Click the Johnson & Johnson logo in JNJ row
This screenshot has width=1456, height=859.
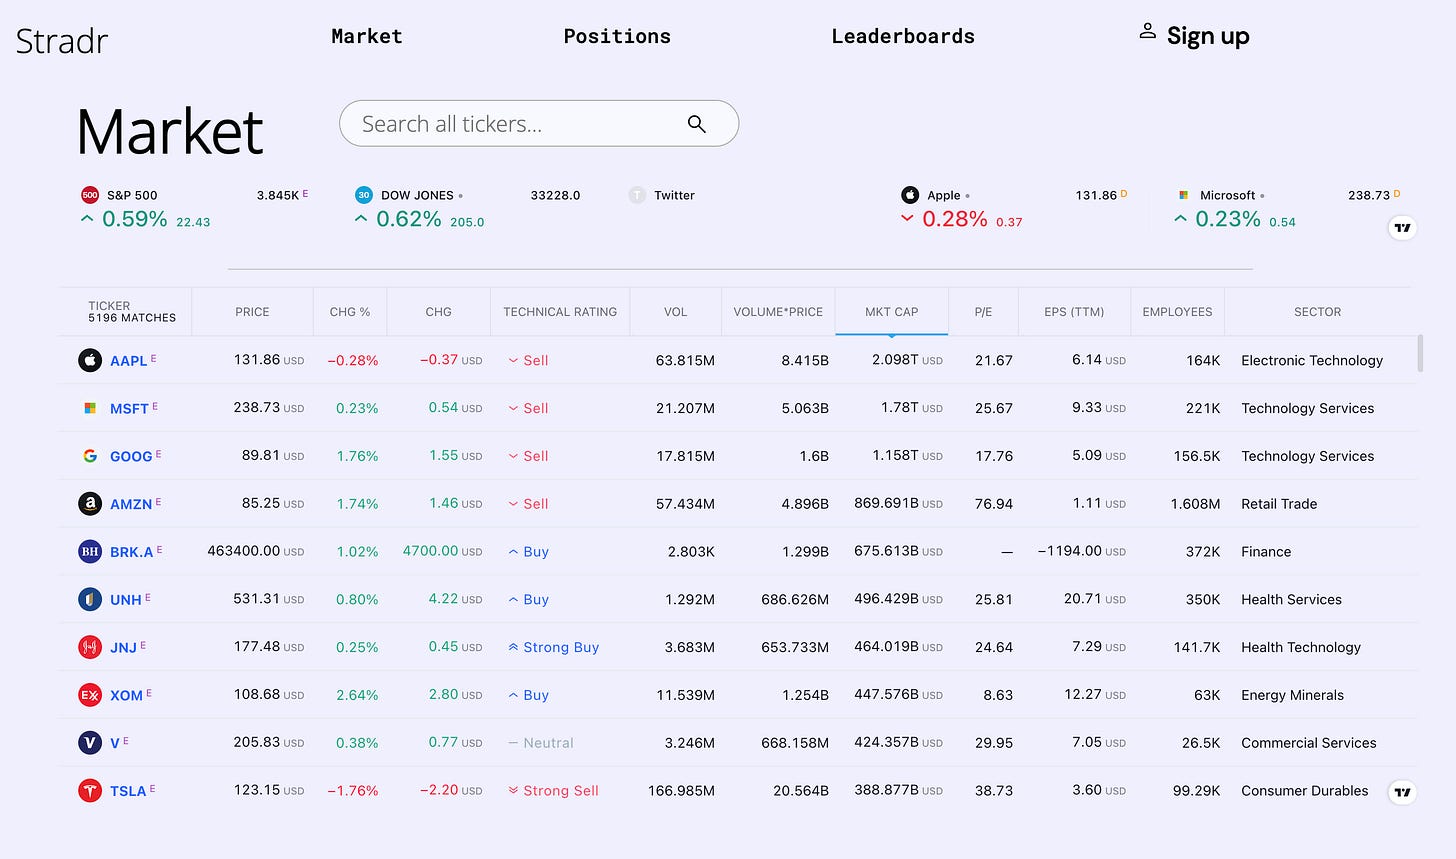(x=90, y=647)
